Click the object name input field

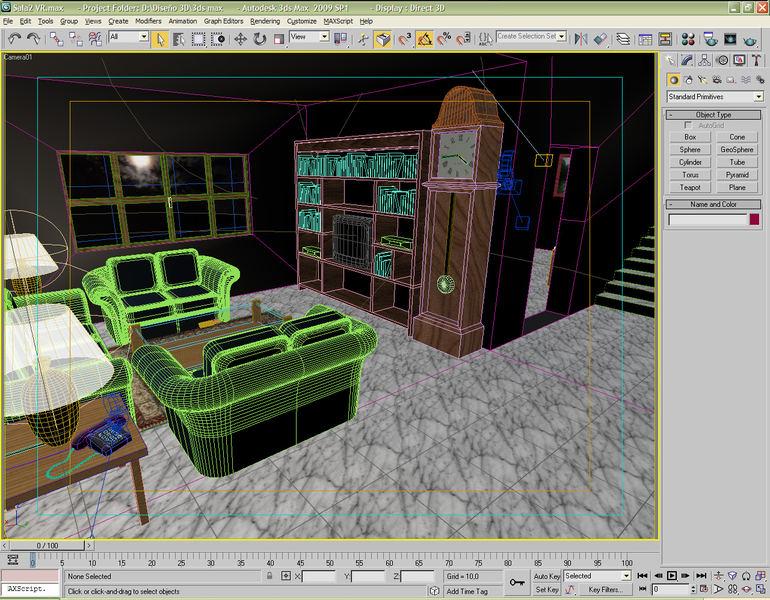click(707, 219)
